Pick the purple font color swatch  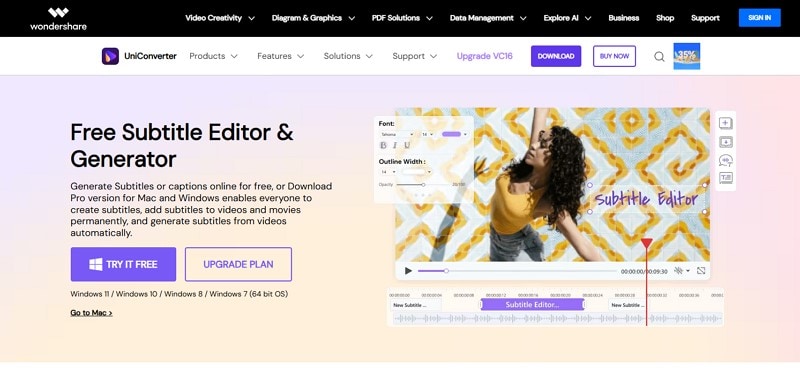click(x=452, y=134)
